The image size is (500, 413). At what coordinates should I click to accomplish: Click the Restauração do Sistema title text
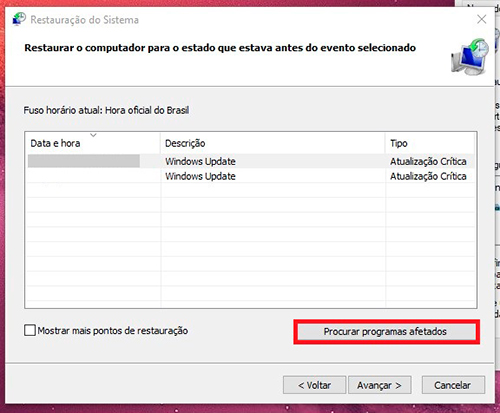(84, 20)
